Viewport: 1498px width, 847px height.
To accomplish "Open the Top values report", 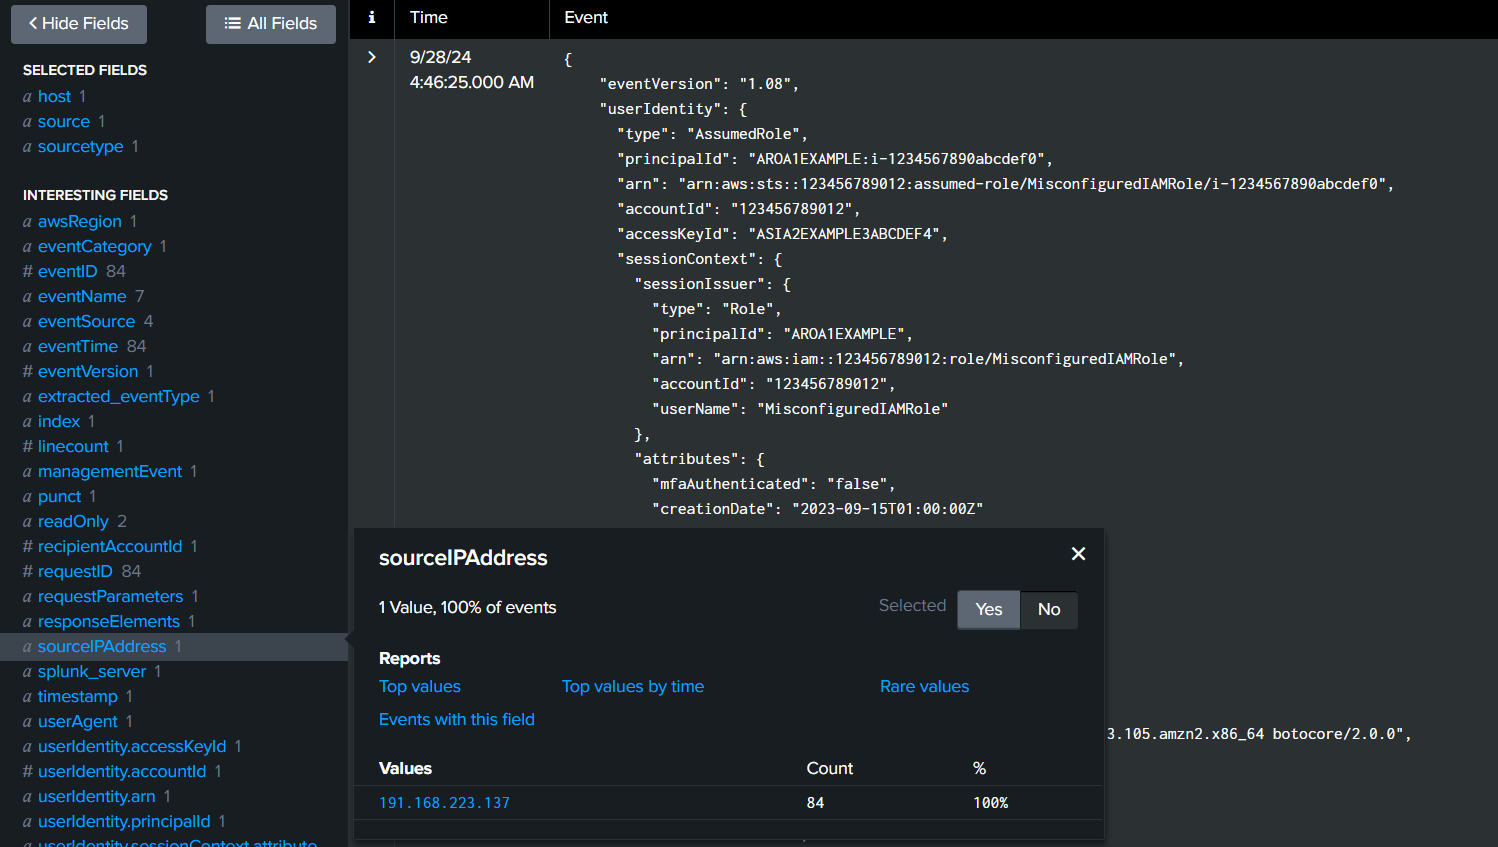I will click(420, 686).
